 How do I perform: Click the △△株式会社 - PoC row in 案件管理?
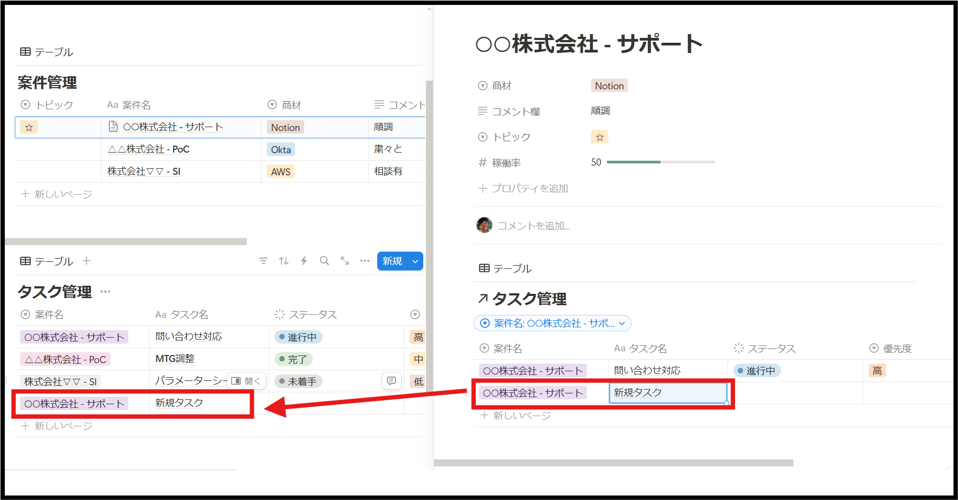coord(148,149)
